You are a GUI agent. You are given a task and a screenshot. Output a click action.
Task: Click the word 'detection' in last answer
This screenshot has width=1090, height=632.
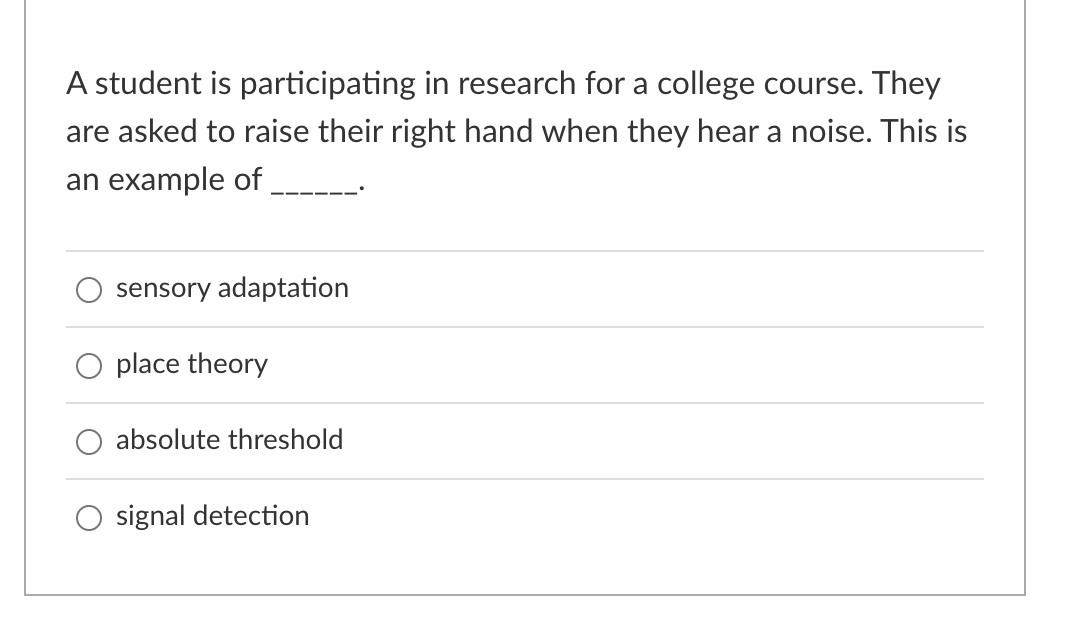pos(251,516)
